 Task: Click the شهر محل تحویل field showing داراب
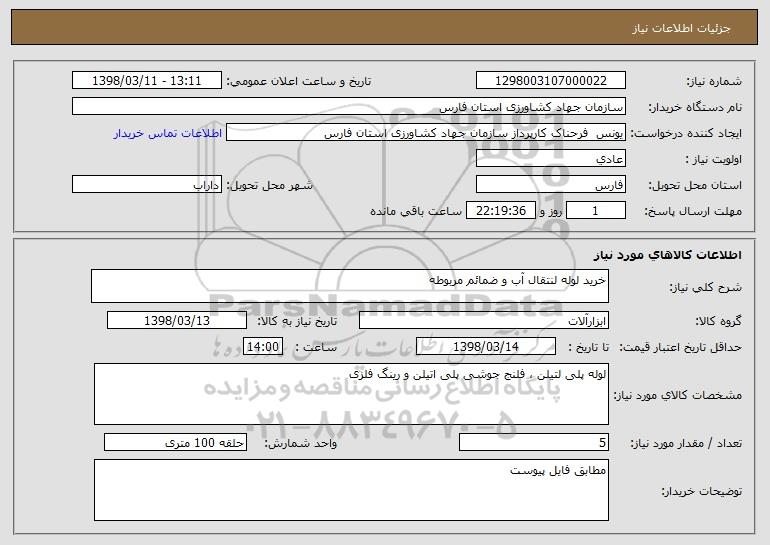point(147,185)
